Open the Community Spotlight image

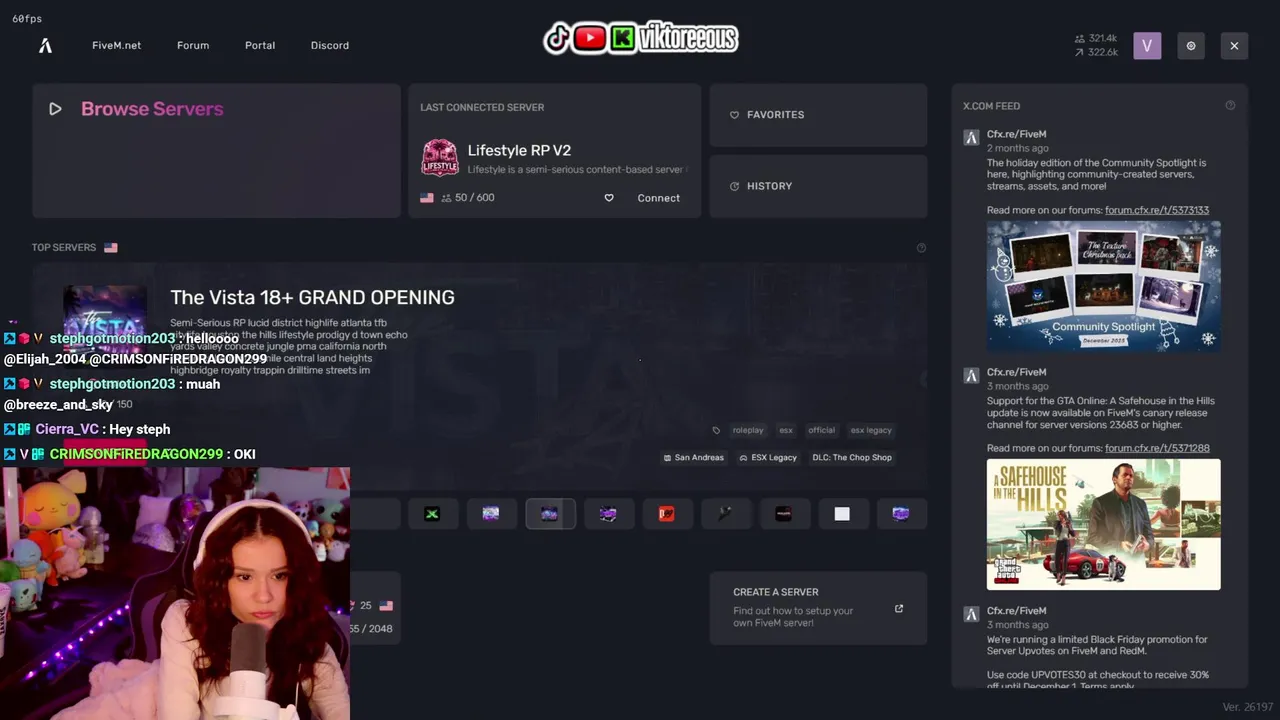click(x=1104, y=285)
